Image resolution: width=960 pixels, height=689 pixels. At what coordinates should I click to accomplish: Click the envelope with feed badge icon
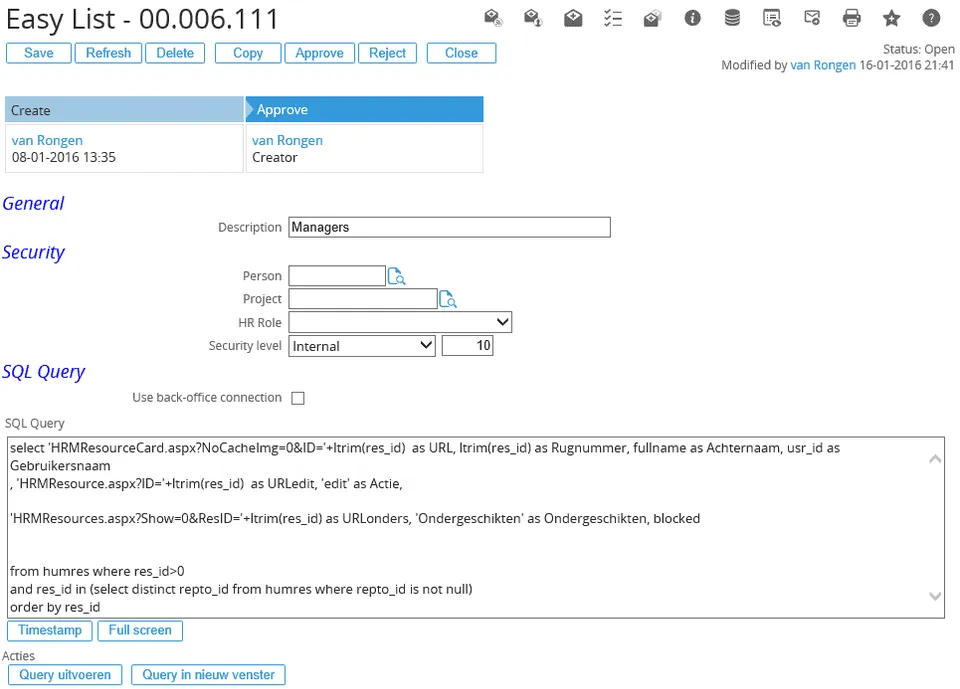pos(493,18)
